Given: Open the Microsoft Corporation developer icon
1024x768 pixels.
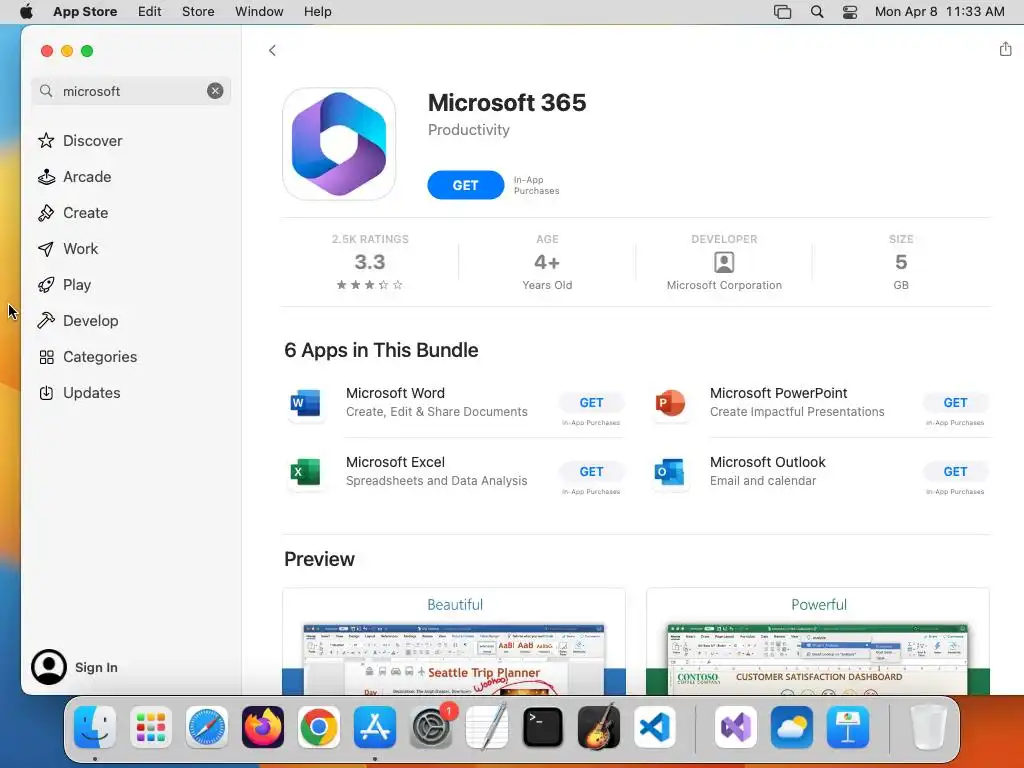Looking at the screenshot, I should (x=724, y=262).
